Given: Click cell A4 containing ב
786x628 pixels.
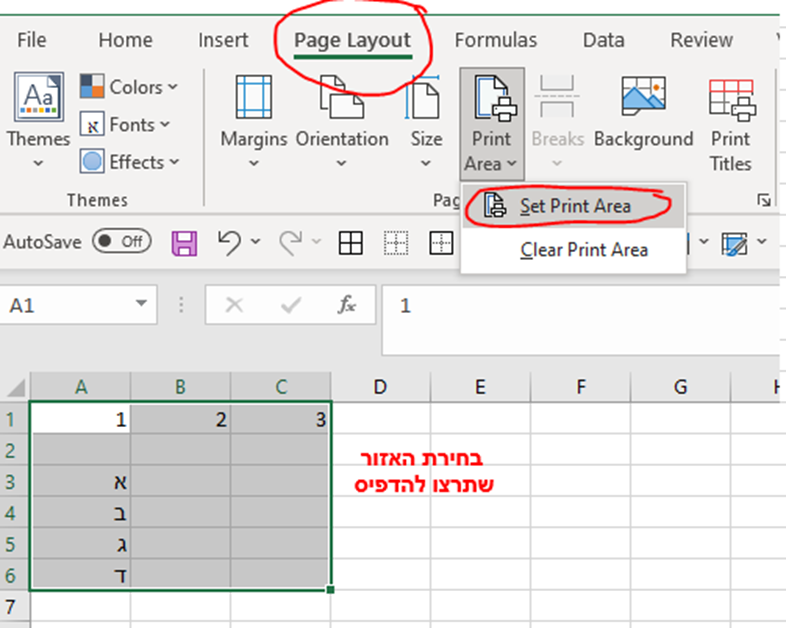Looking at the screenshot, I should (x=81, y=513).
